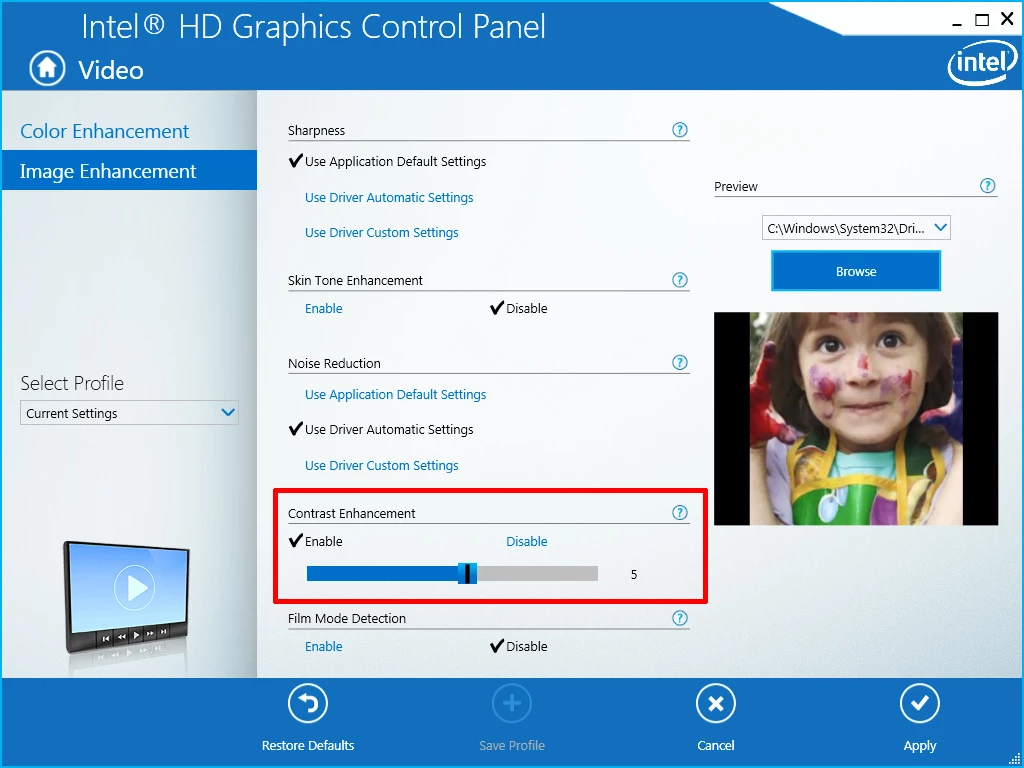1024x768 pixels.
Task: Open the Skin Tone Enhancement help icon
Action: [680, 280]
